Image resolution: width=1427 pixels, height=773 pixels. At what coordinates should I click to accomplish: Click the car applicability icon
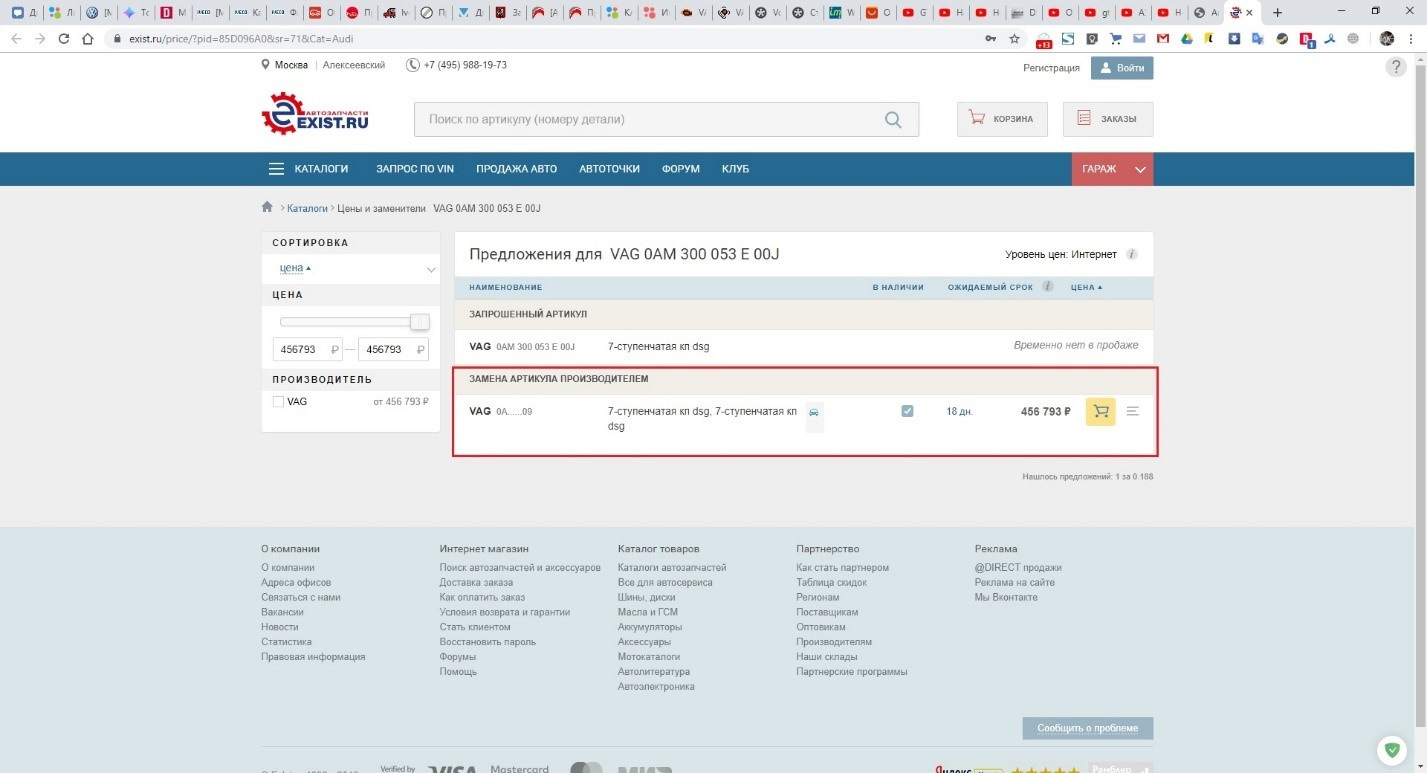click(814, 412)
